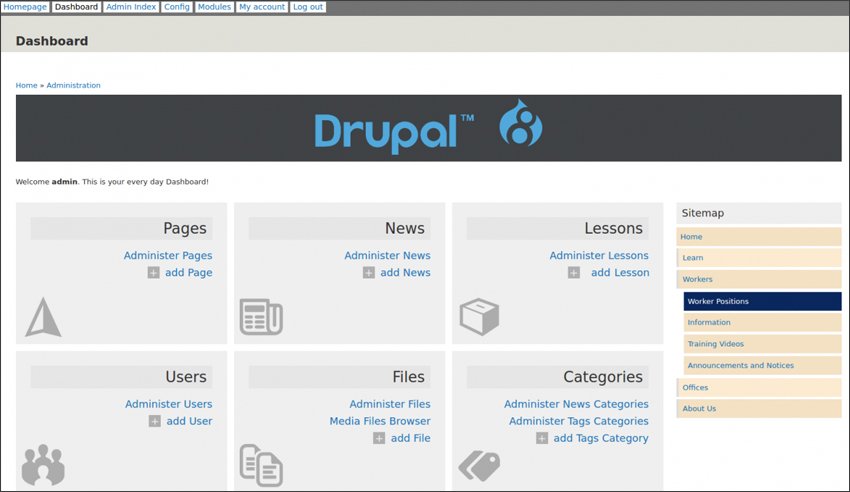
Task: Click the add Lesson link
Action: (x=620, y=273)
